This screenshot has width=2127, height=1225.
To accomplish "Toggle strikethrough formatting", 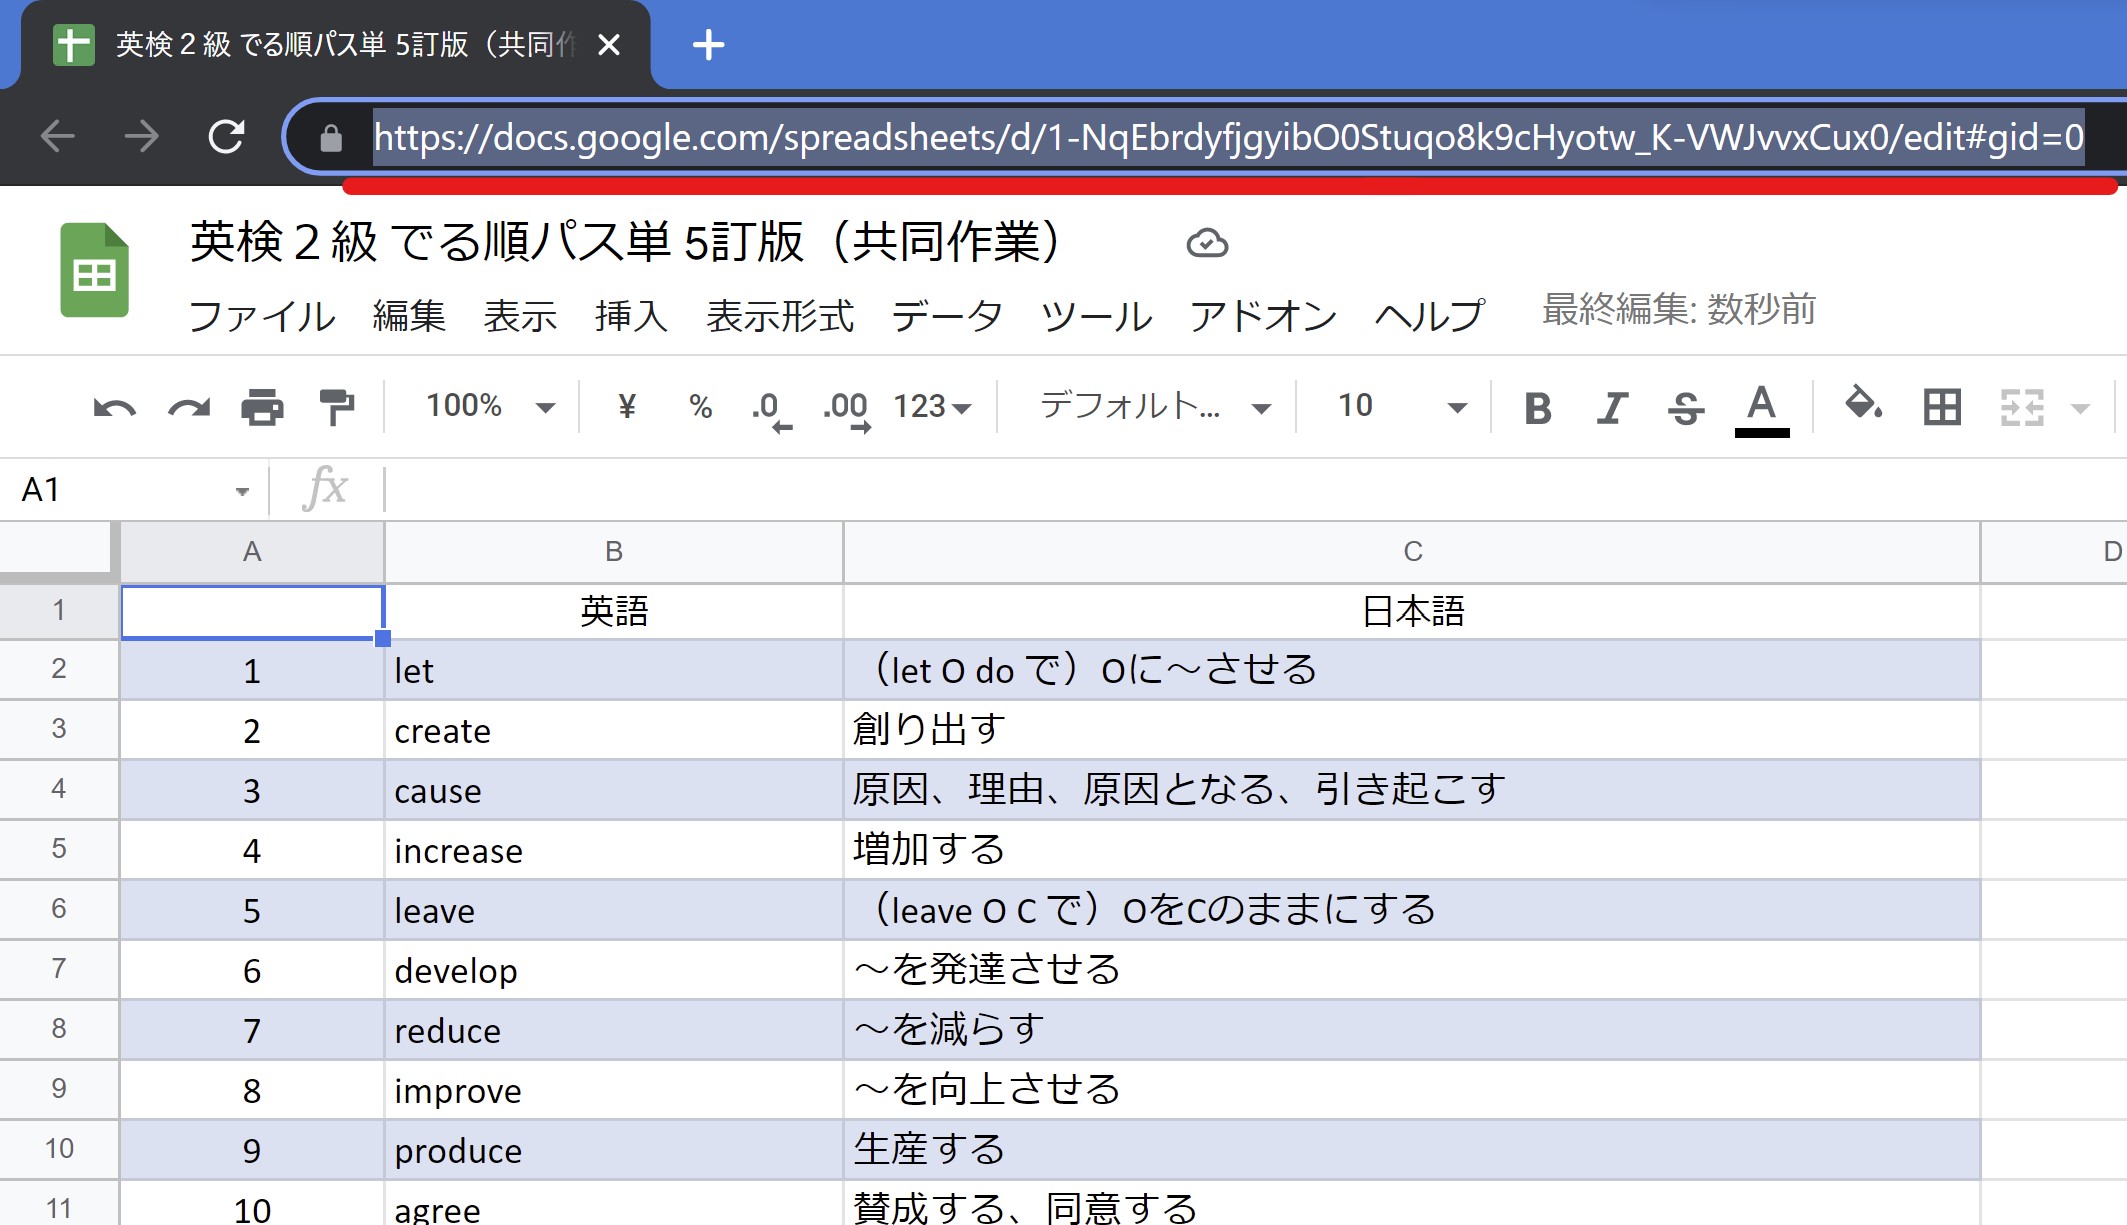I will 1686,408.
